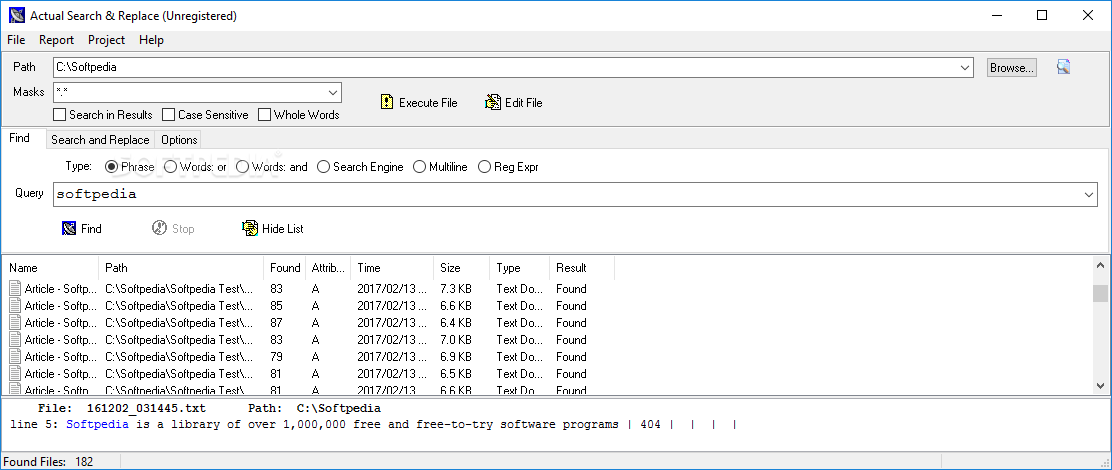Sort by the Found column header
Screen dimensions: 1112x470
click(285, 268)
